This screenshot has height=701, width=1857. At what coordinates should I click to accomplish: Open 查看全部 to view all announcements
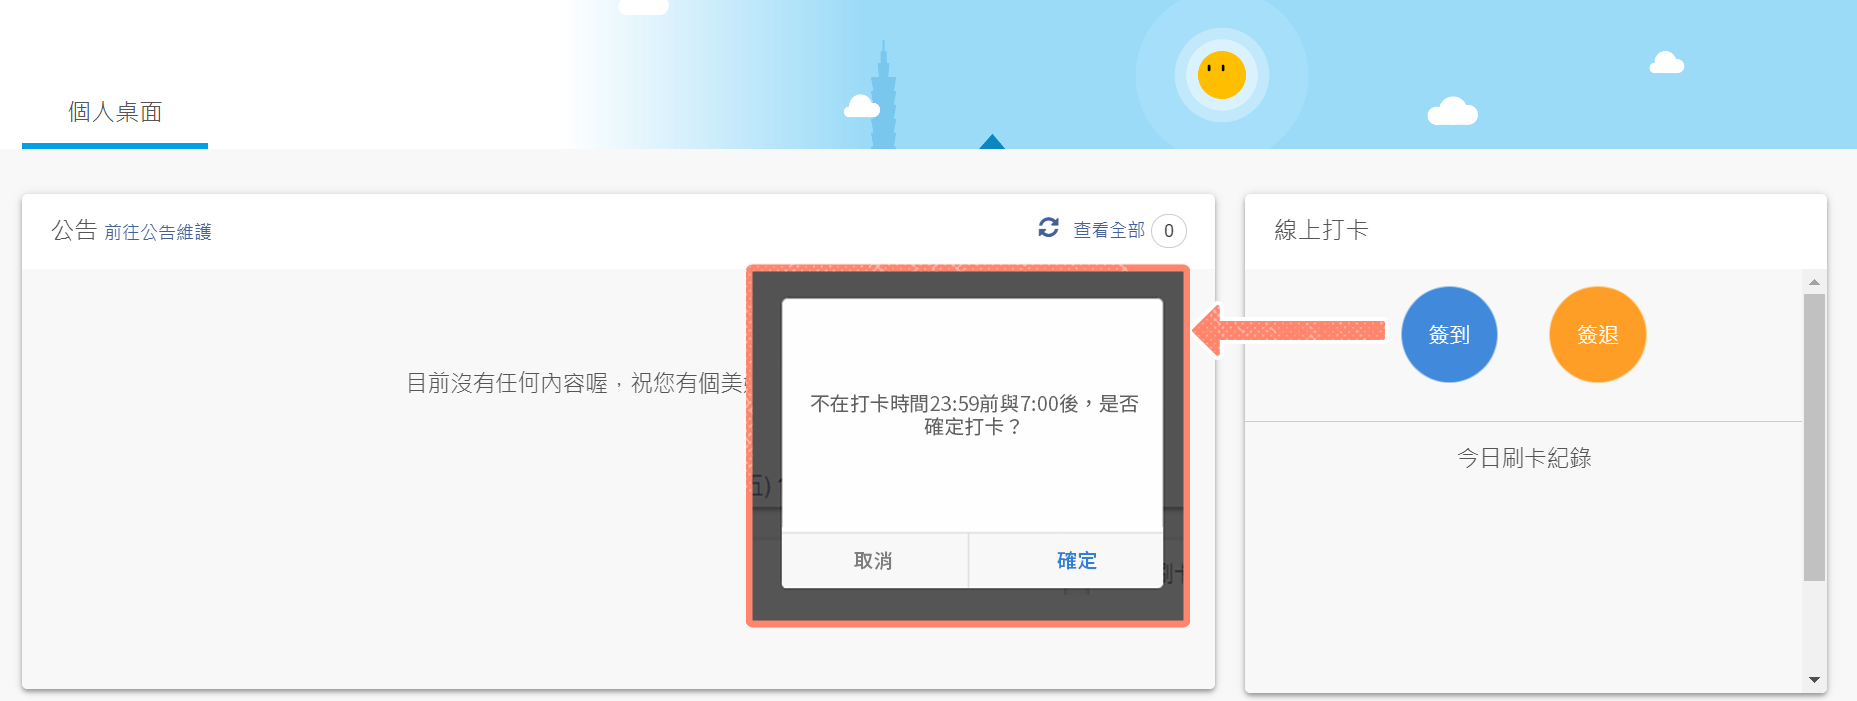coord(1108,230)
